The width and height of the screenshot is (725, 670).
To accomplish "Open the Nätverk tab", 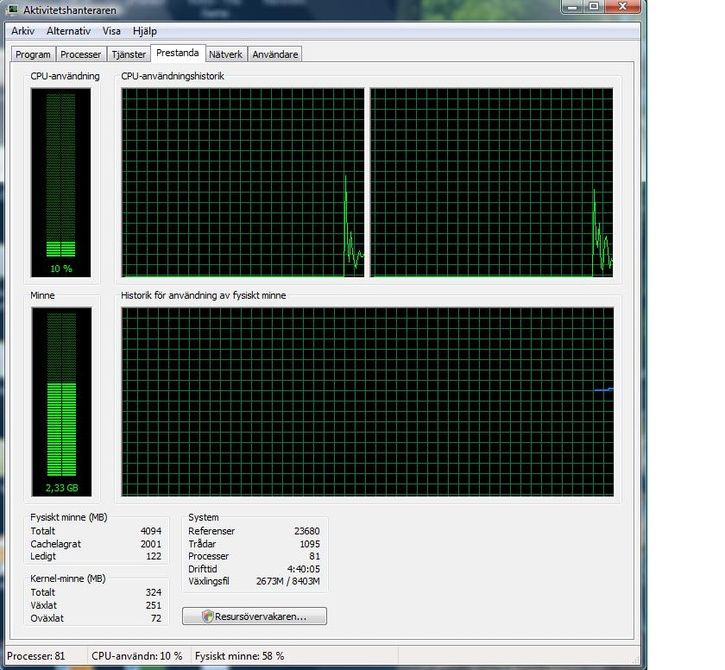I will 225,54.
